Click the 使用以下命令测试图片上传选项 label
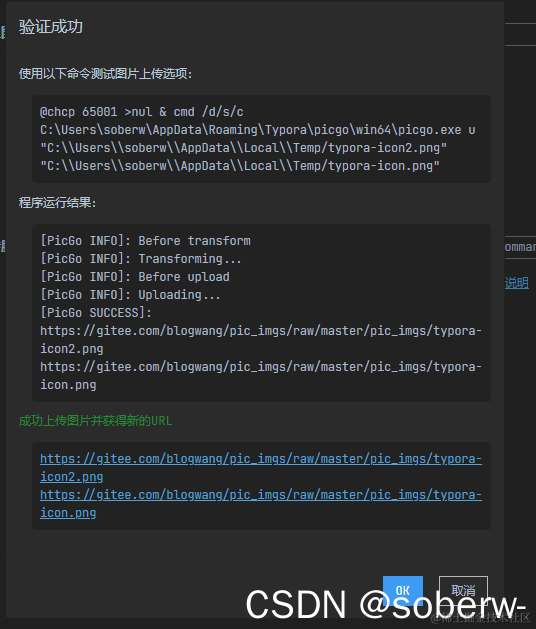The width and height of the screenshot is (536, 629). 106,74
